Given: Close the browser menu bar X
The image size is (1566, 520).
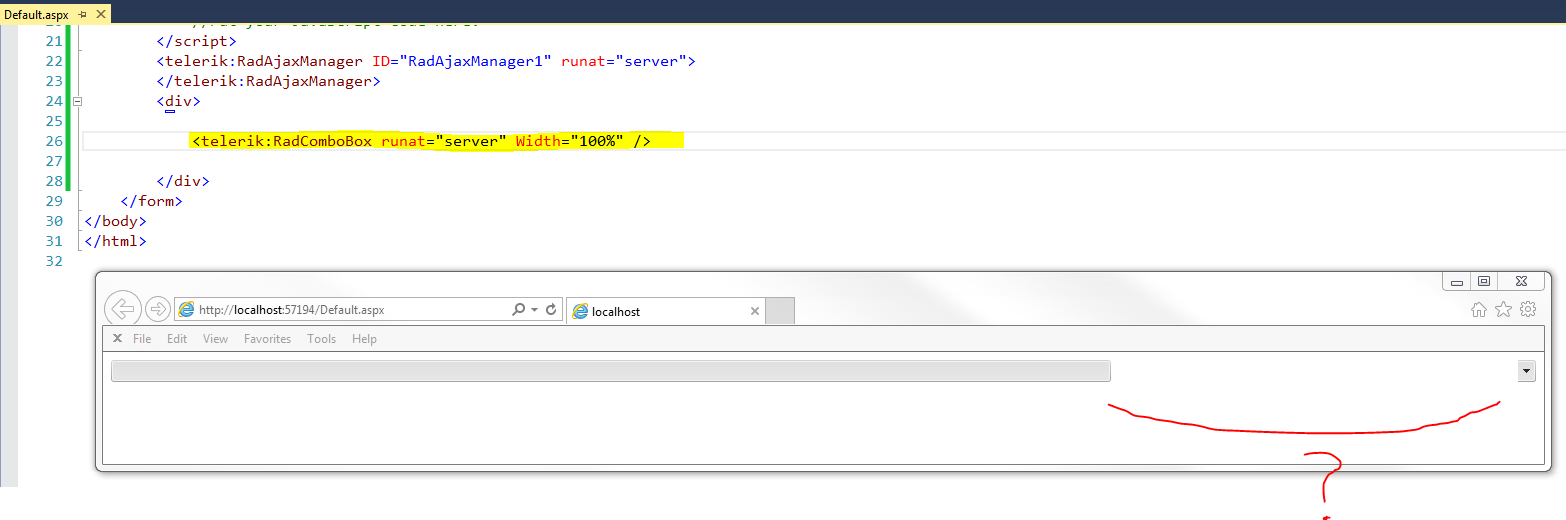Looking at the screenshot, I should (x=117, y=339).
